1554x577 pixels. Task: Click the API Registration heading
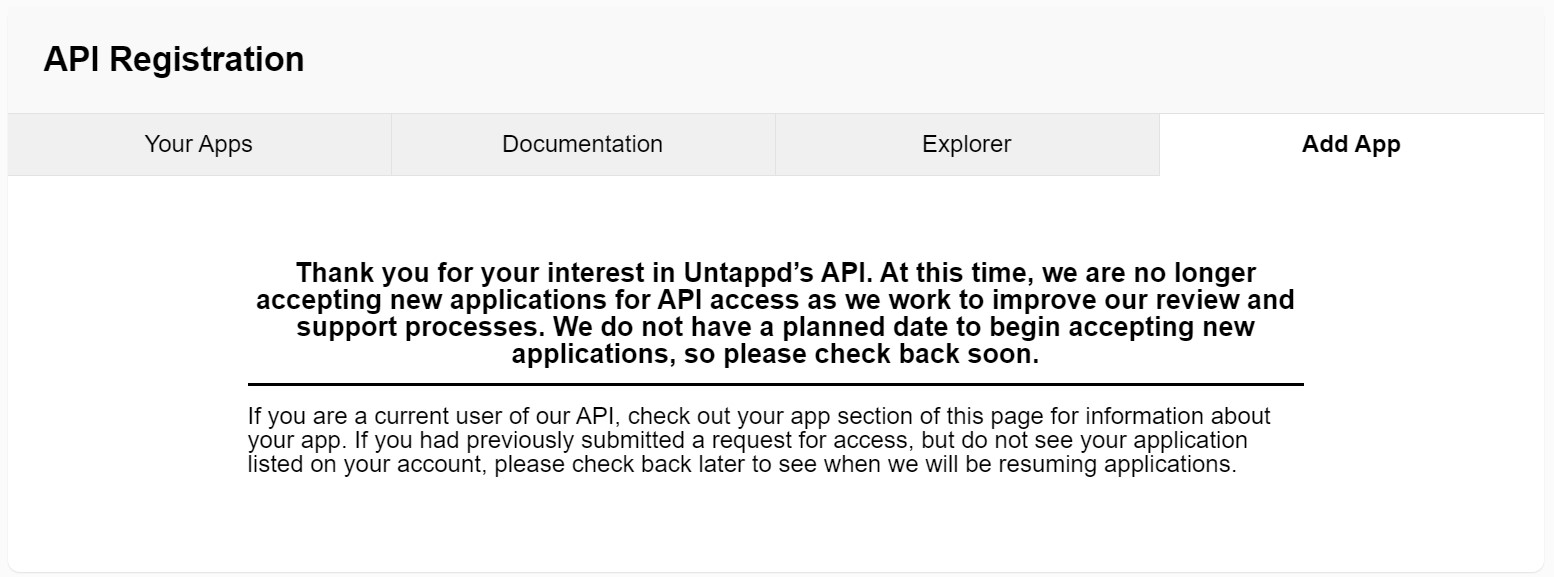click(174, 59)
